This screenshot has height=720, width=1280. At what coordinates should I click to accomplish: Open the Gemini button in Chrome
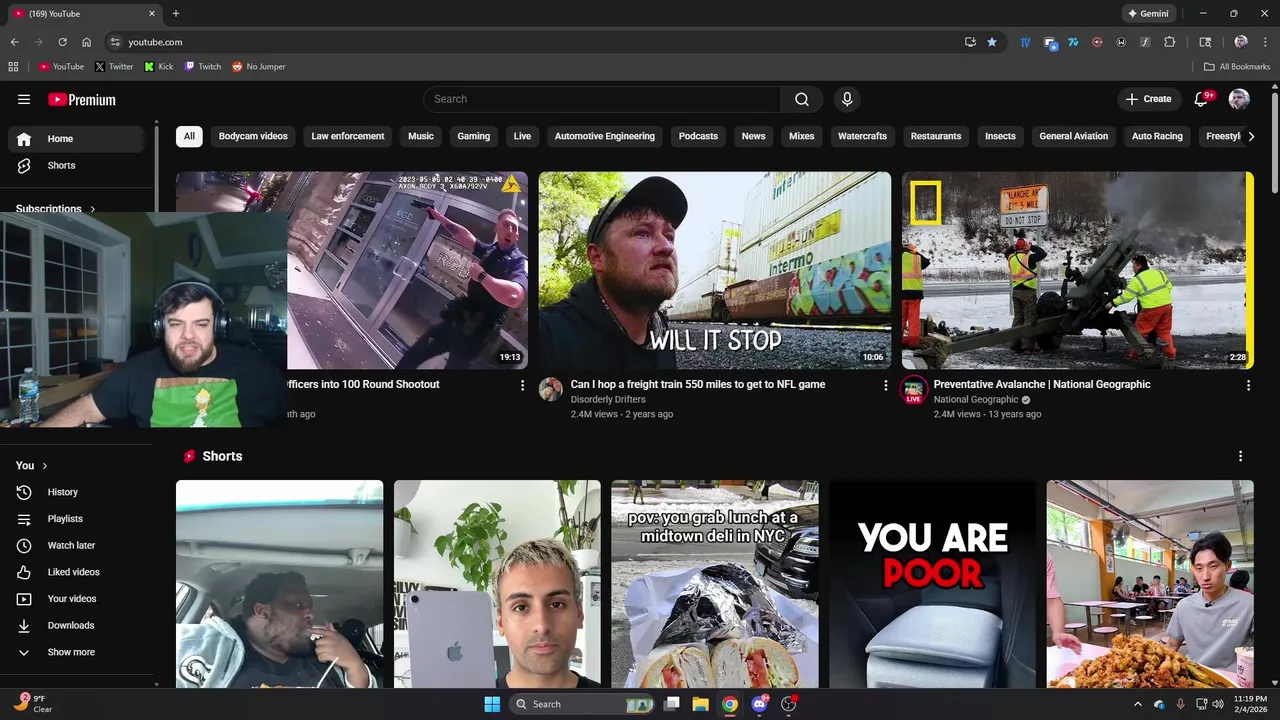pos(1148,14)
